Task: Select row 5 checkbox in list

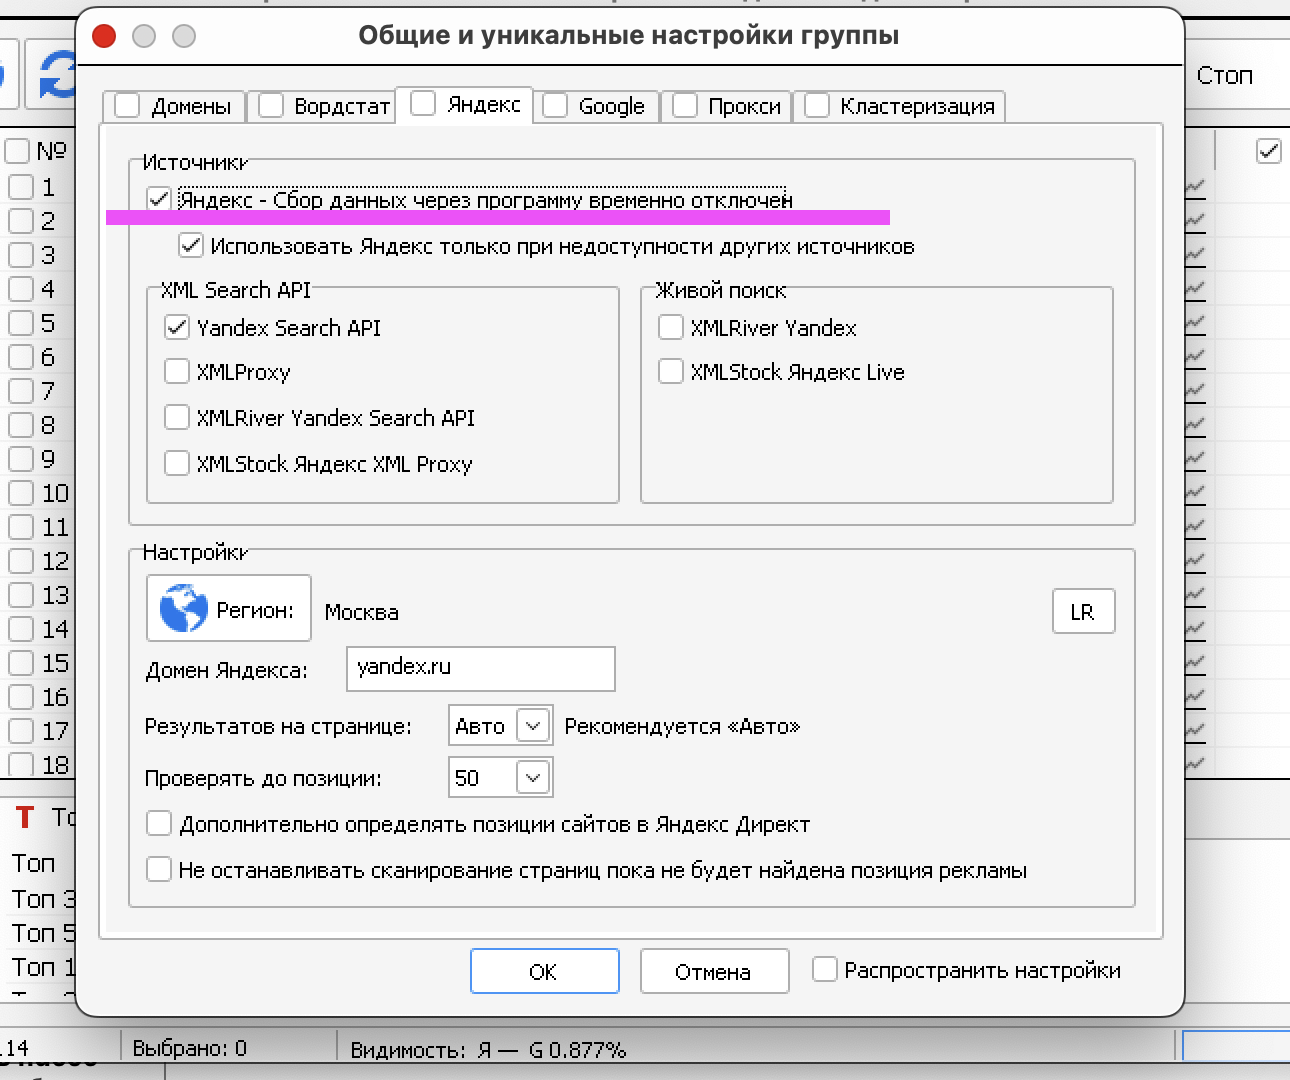Action: tap(21, 324)
